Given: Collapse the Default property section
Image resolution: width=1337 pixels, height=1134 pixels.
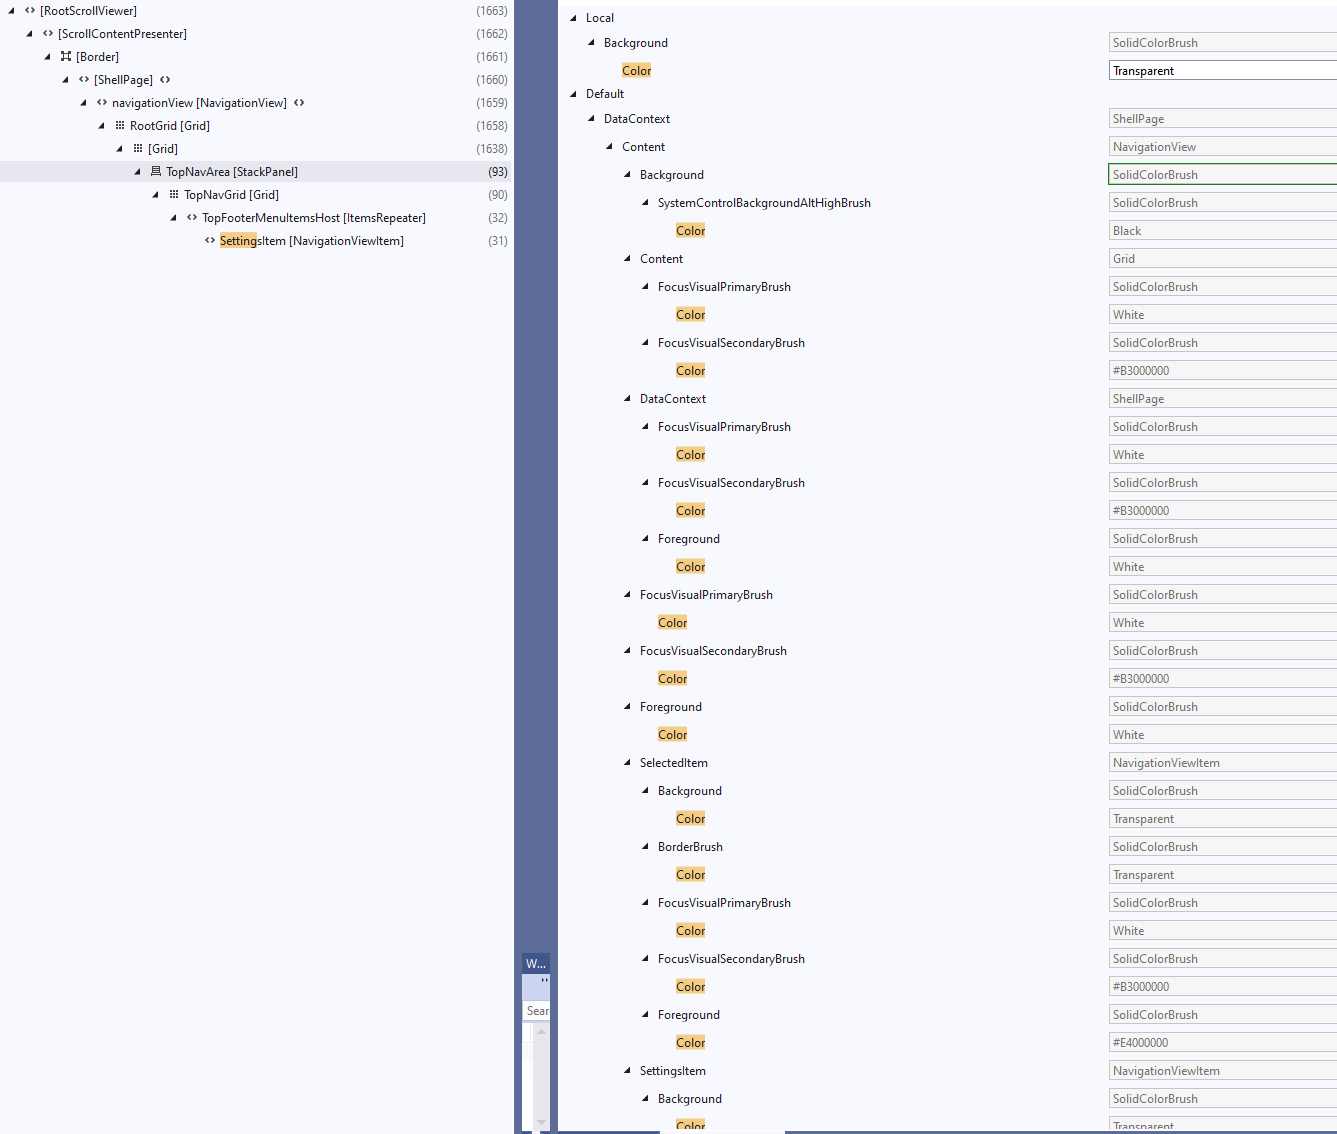Looking at the screenshot, I should tap(573, 93).
